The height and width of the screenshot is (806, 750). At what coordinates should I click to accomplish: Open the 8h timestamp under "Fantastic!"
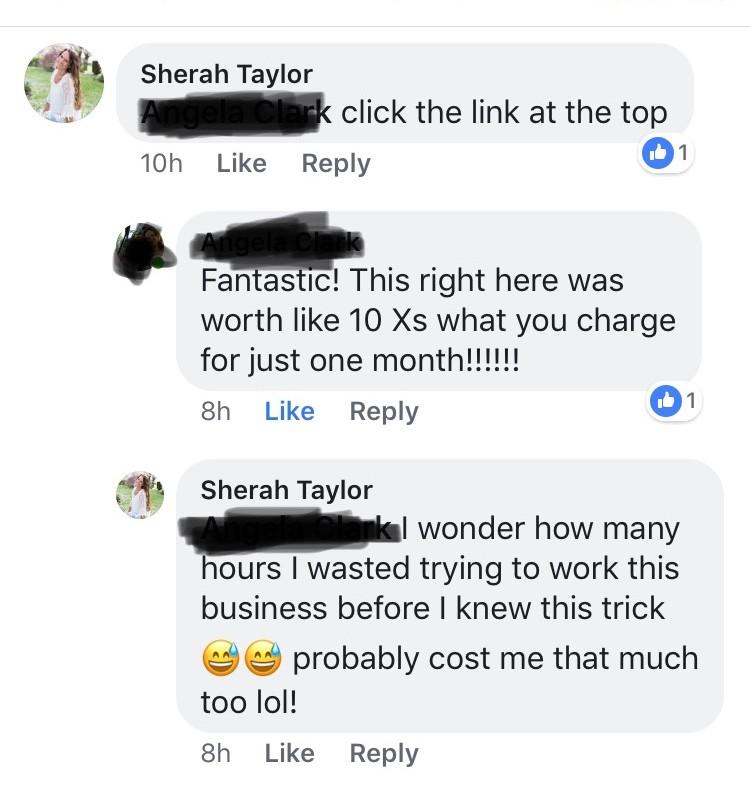pos(215,411)
